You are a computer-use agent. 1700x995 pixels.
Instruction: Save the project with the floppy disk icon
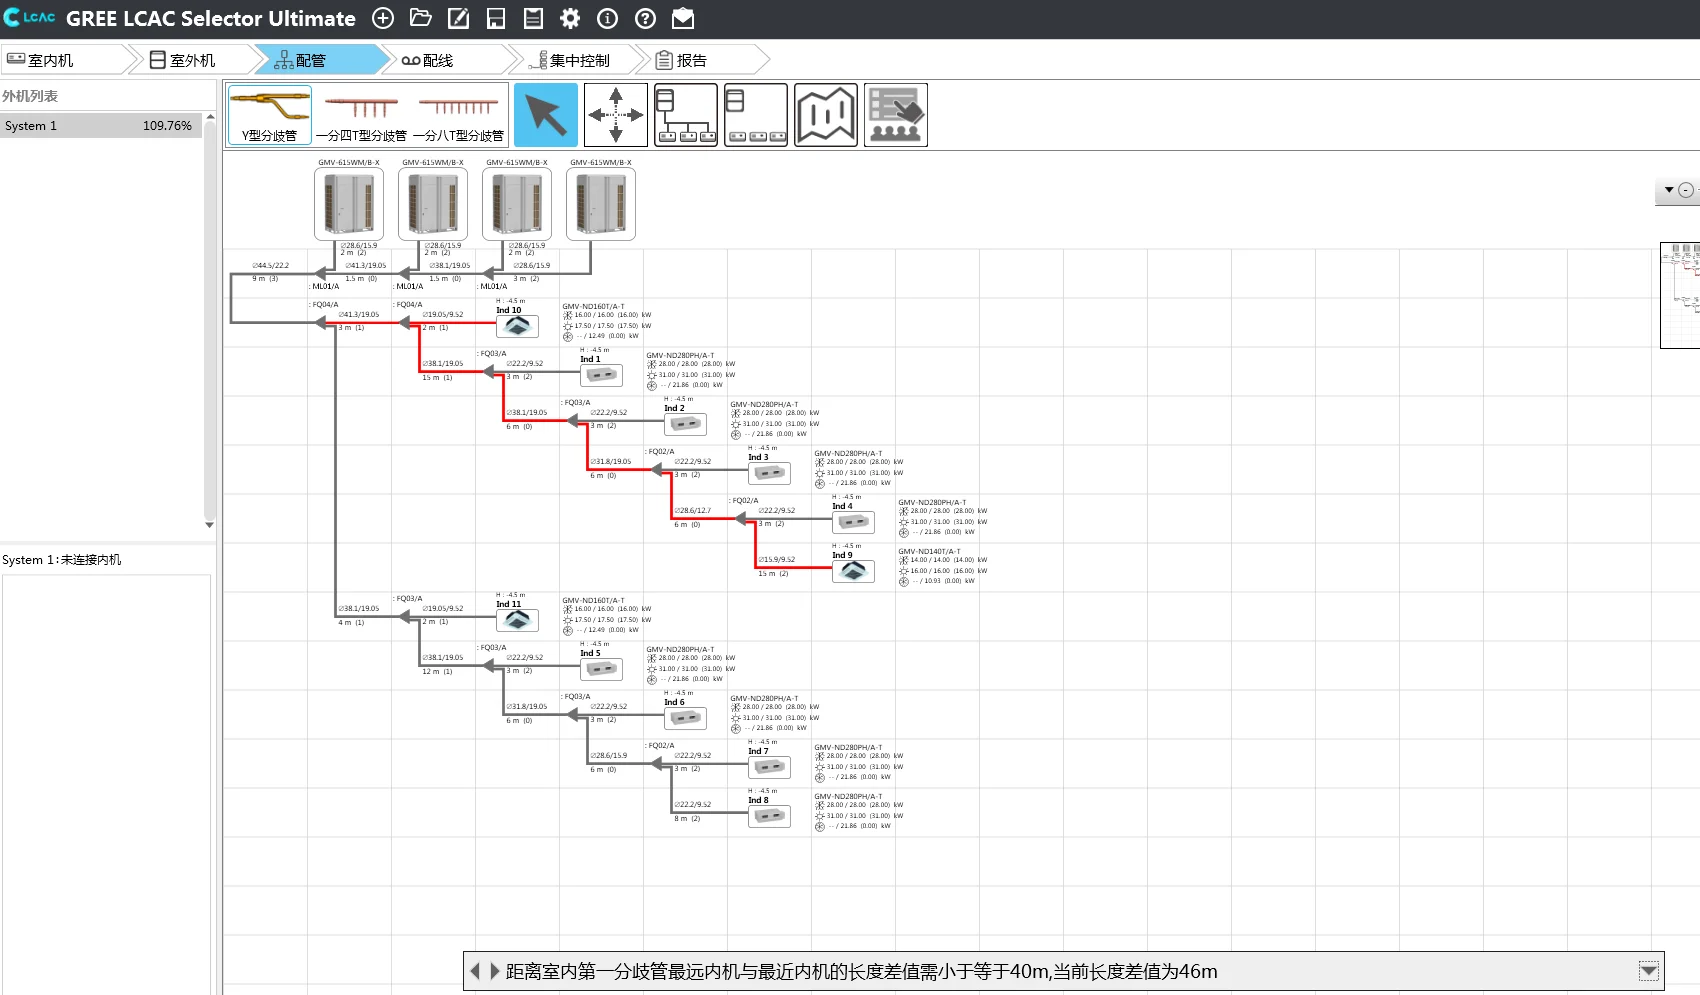496,18
